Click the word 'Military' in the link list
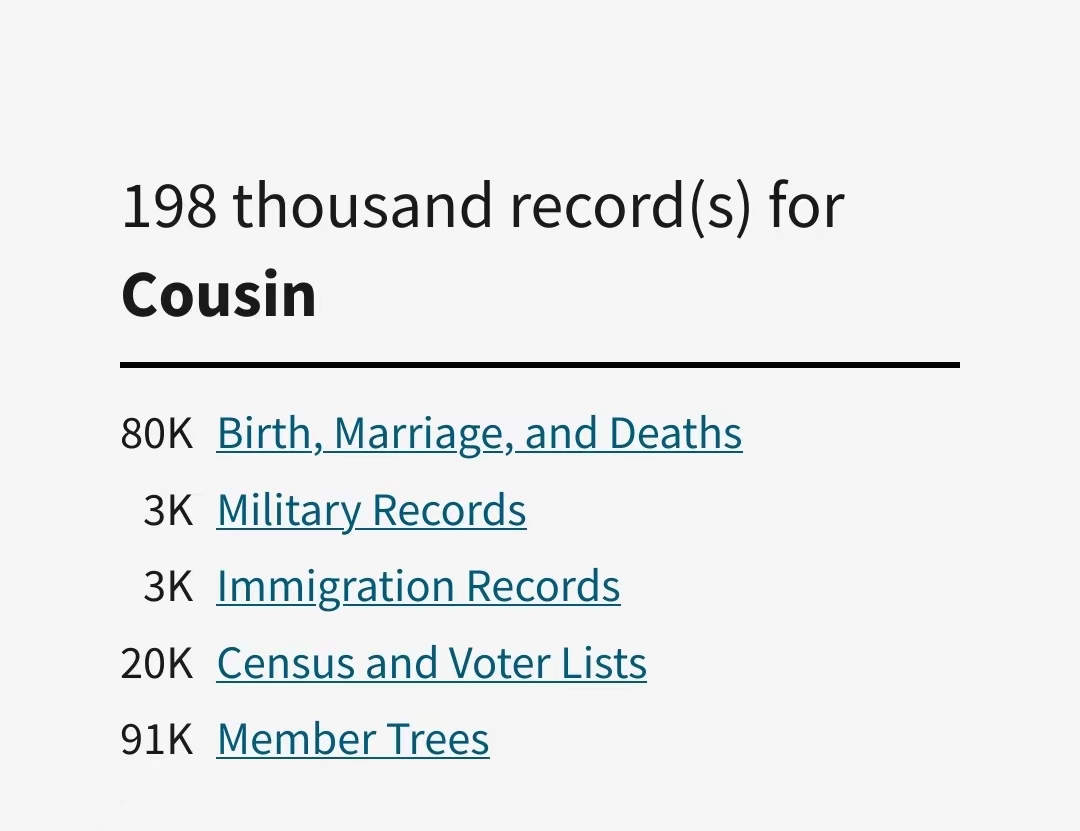Viewport: 1080px width, 831px height. click(289, 512)
